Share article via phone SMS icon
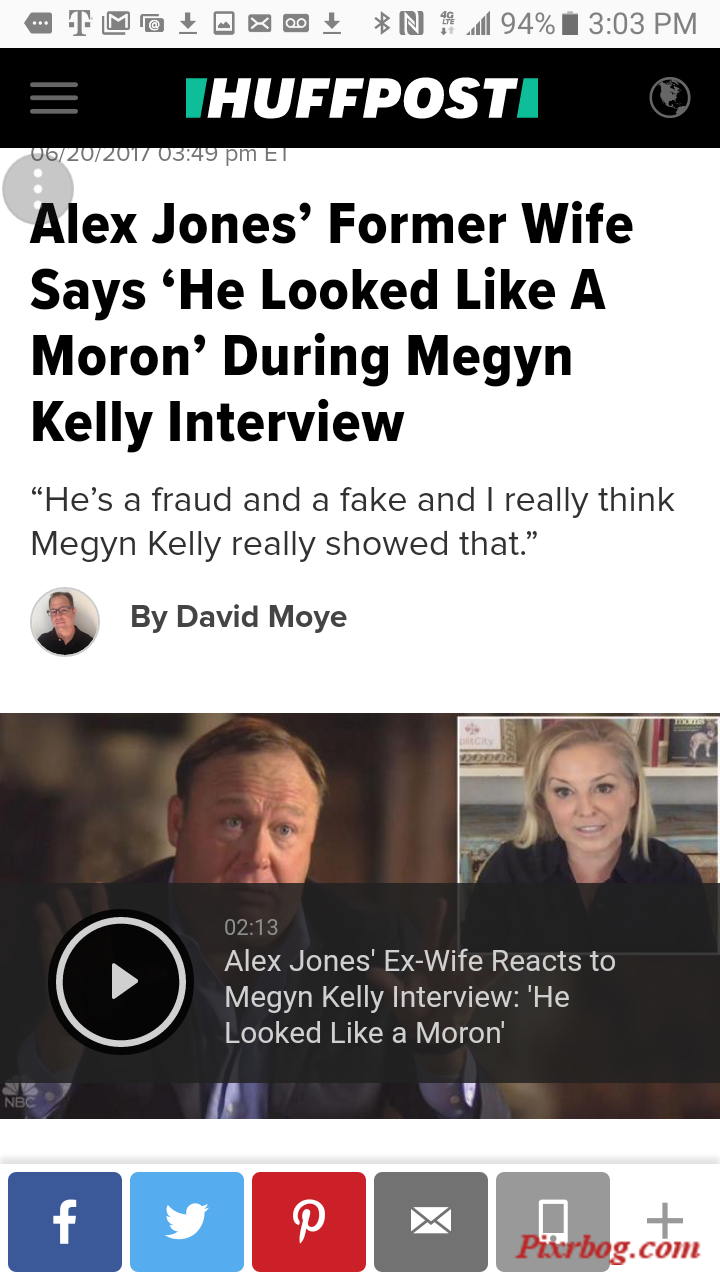Screen dimensions: 720x1280 pyautogui.click(x=553, y=1222)
